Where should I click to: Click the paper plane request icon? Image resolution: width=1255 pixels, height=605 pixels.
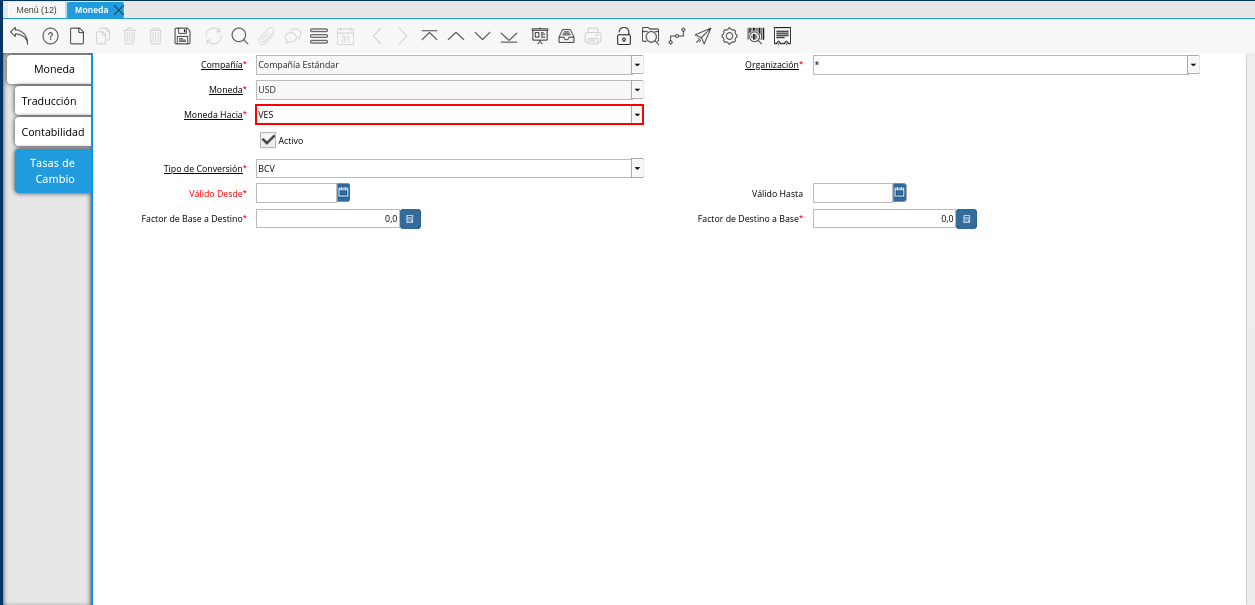703,36
